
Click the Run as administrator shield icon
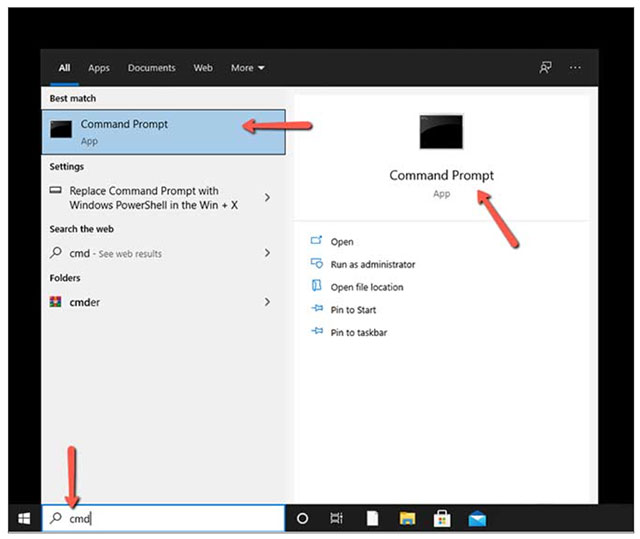(x=317, y=263)
